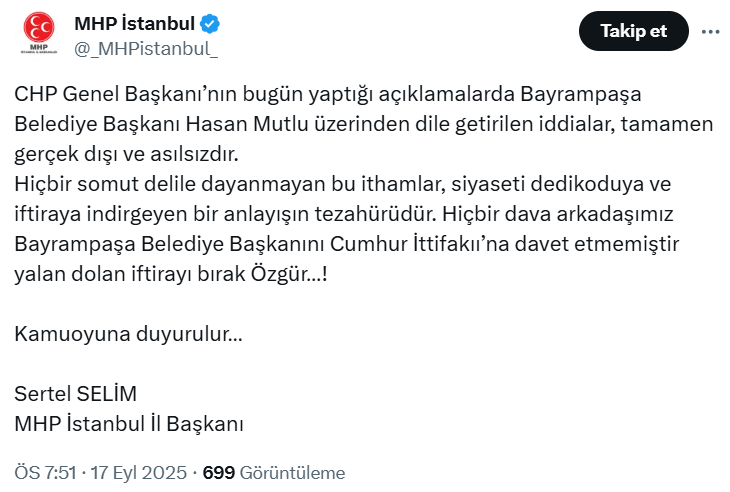The height and width of the screenshot is (492, 730).
Task: Click the title line "MHP İstanbul İl Başkanı"
Action: coord(129,423)
